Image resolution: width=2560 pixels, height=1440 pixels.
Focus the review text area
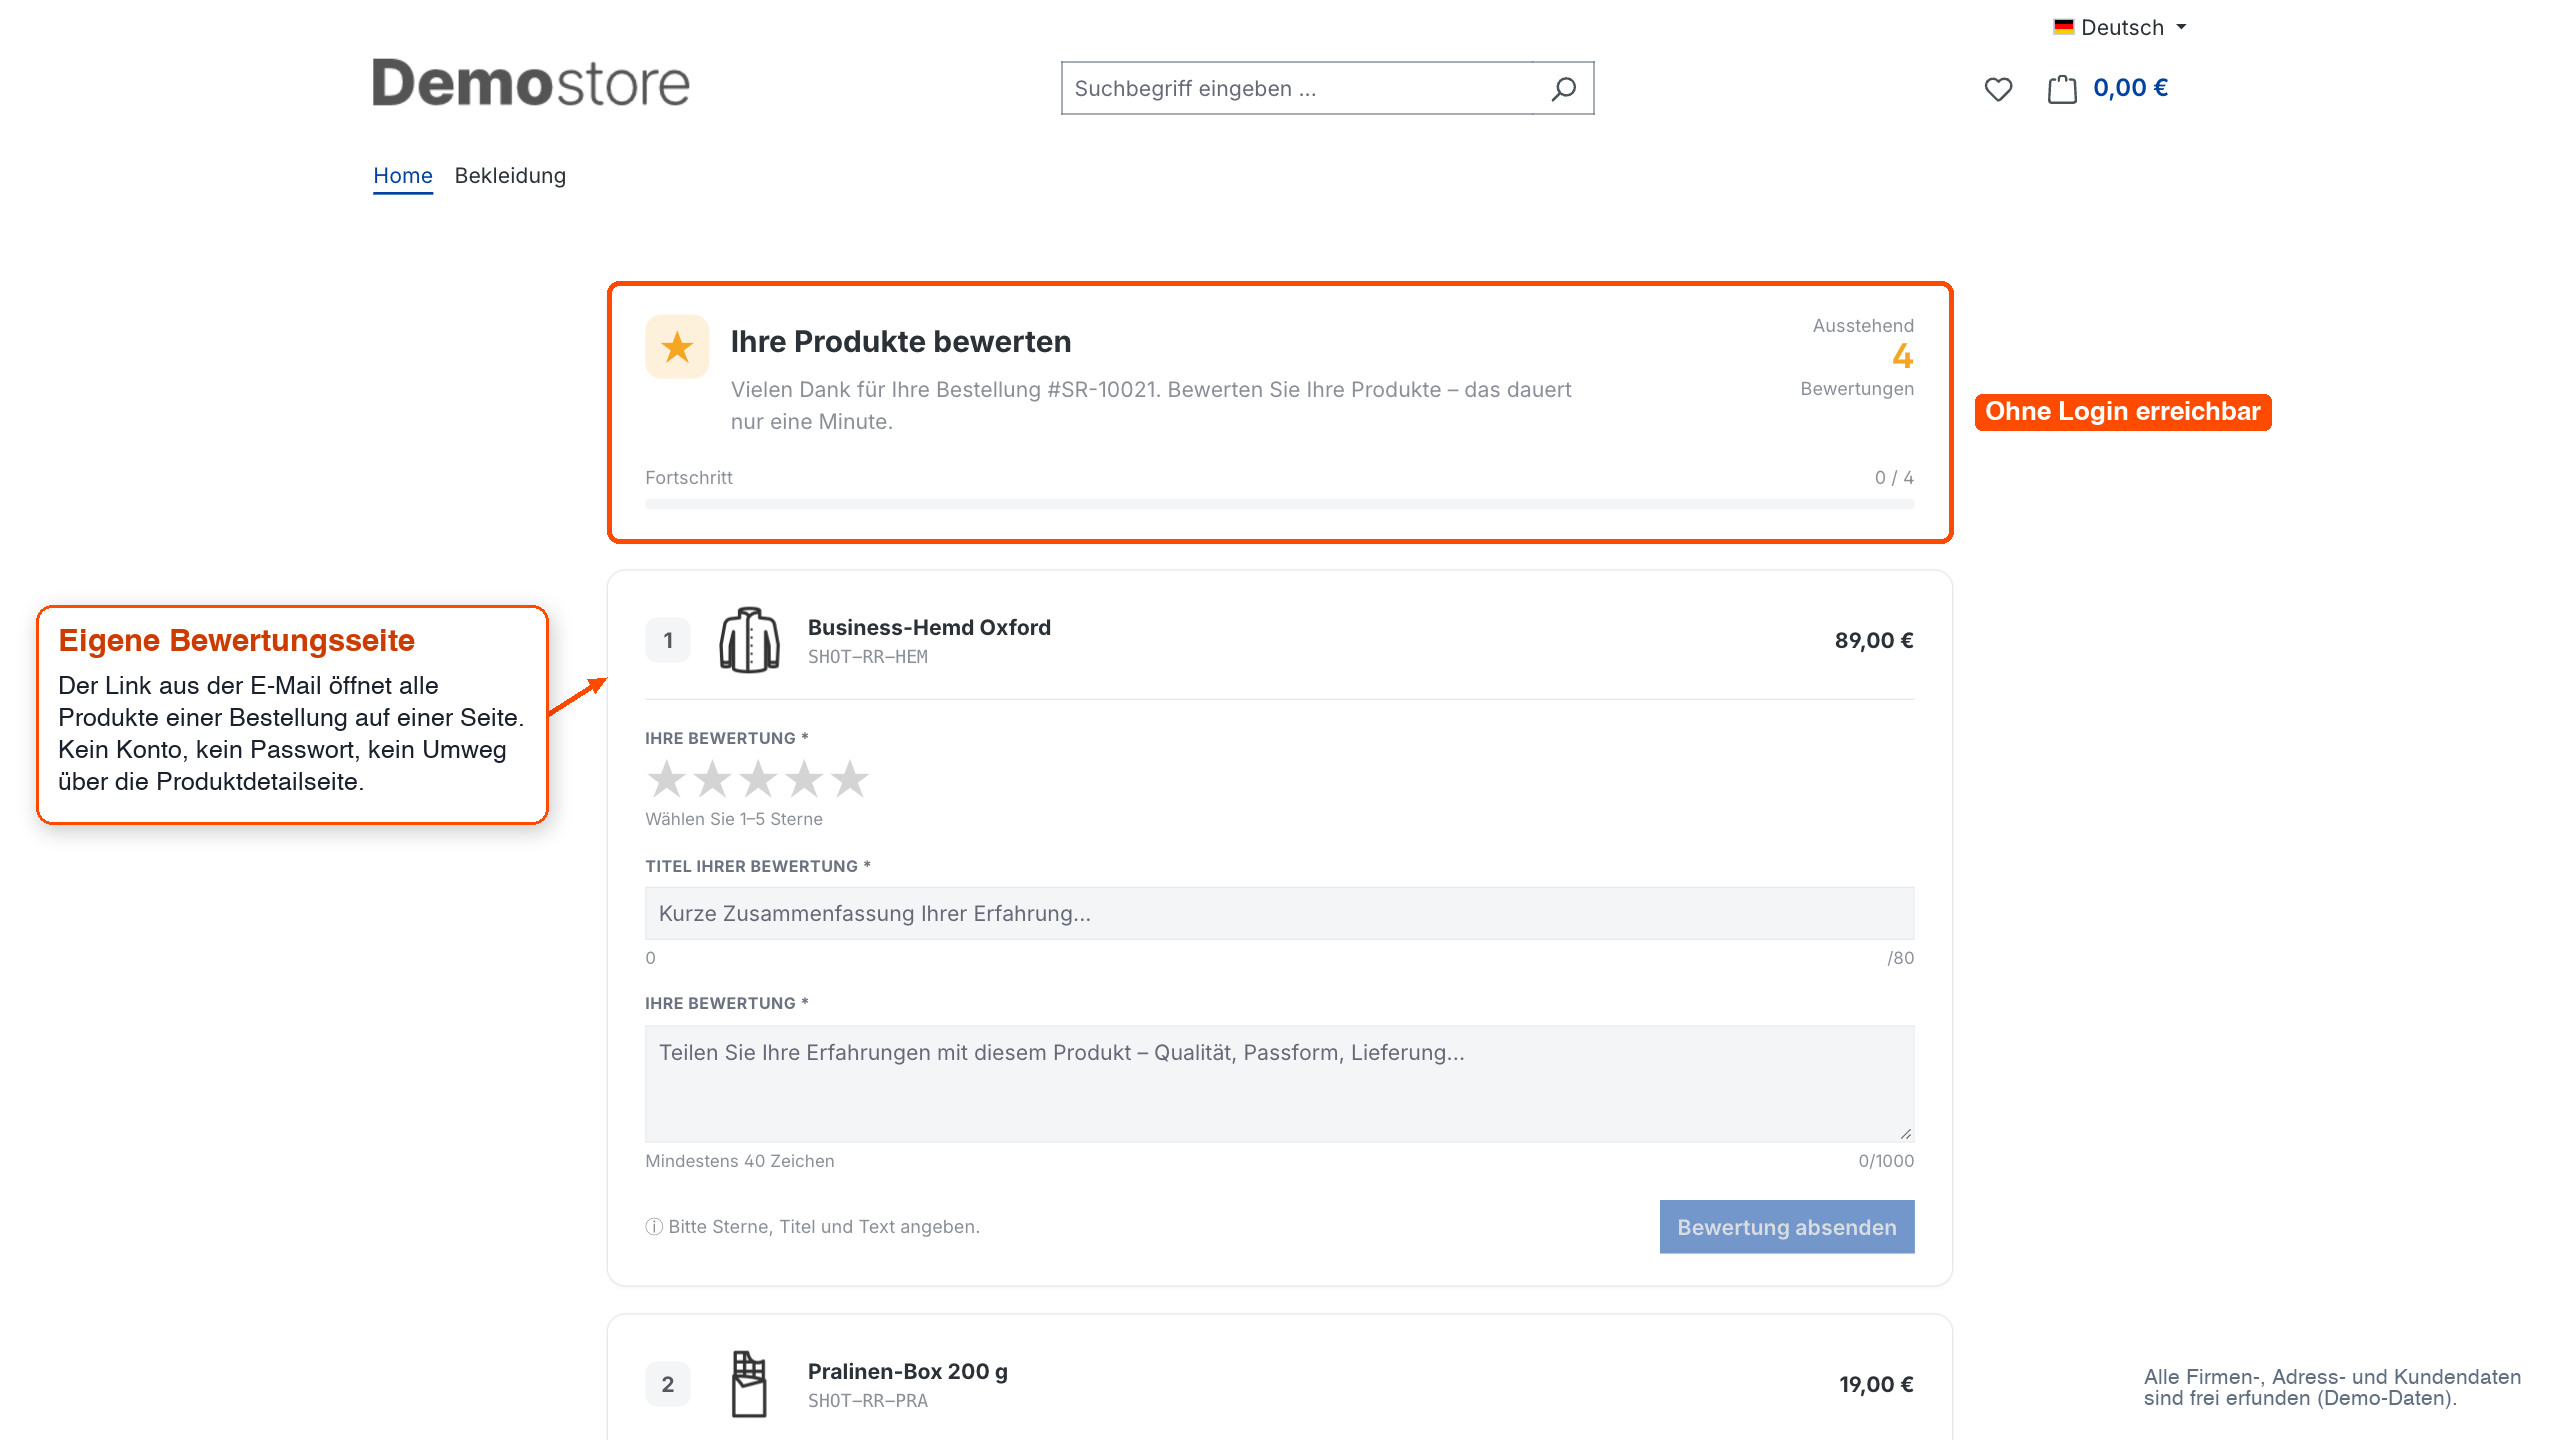1280,1084
